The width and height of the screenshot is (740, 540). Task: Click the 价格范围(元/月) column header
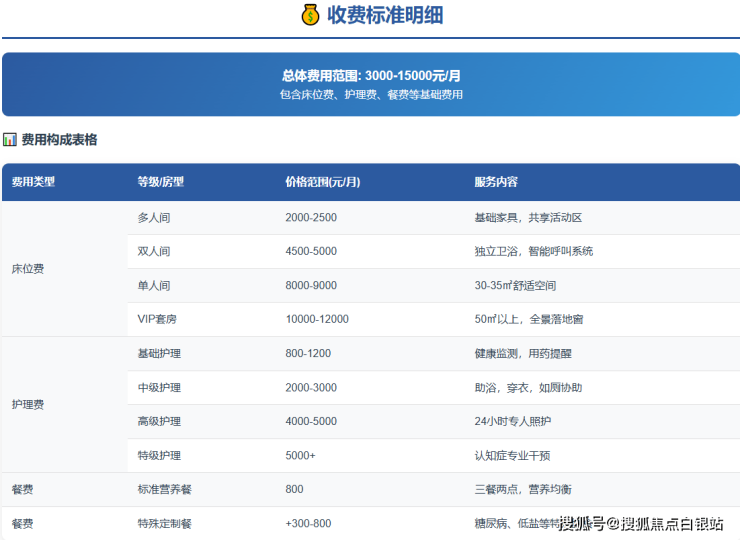322,182
